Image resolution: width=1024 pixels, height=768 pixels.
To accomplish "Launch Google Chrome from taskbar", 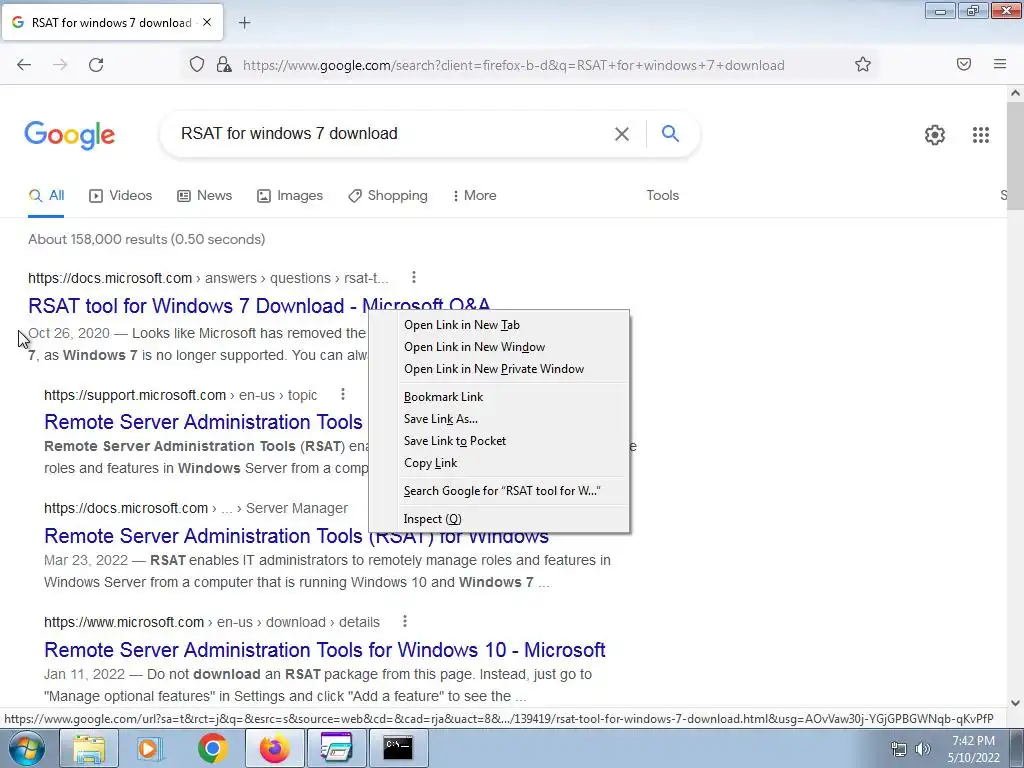I will (x=212, y=748).
